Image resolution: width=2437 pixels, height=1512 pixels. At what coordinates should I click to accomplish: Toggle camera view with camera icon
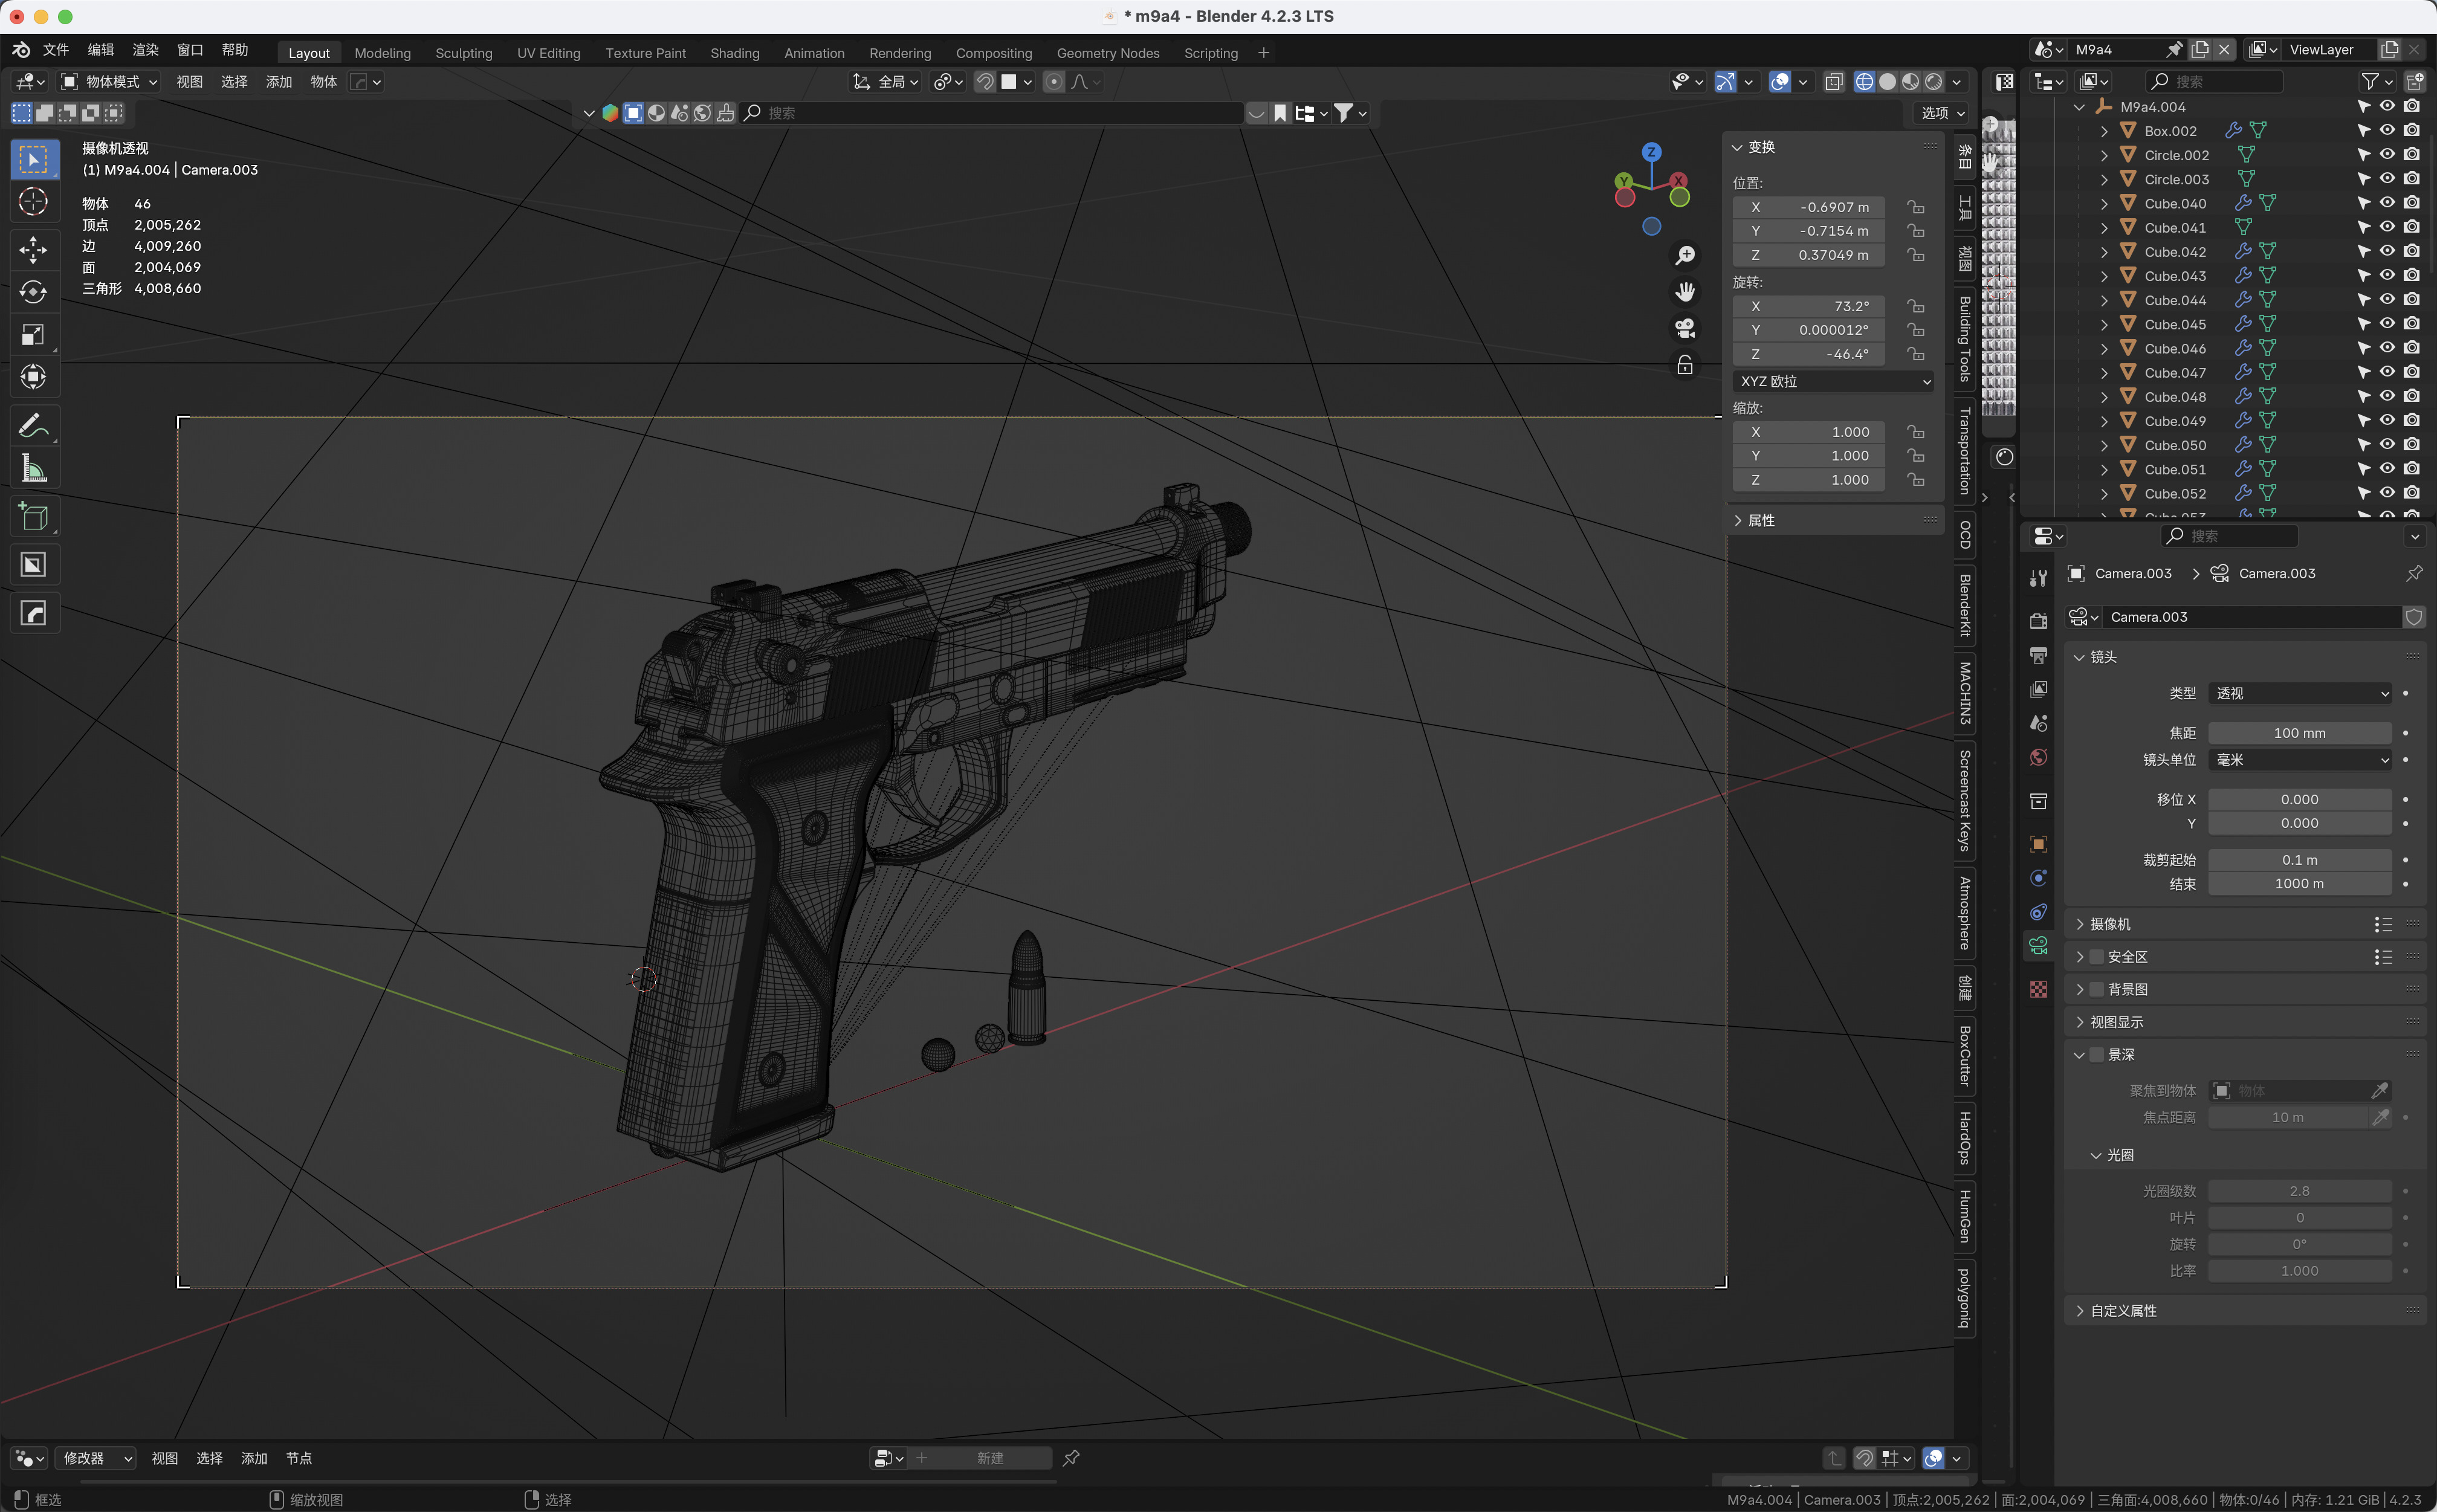click(1685, 328)
